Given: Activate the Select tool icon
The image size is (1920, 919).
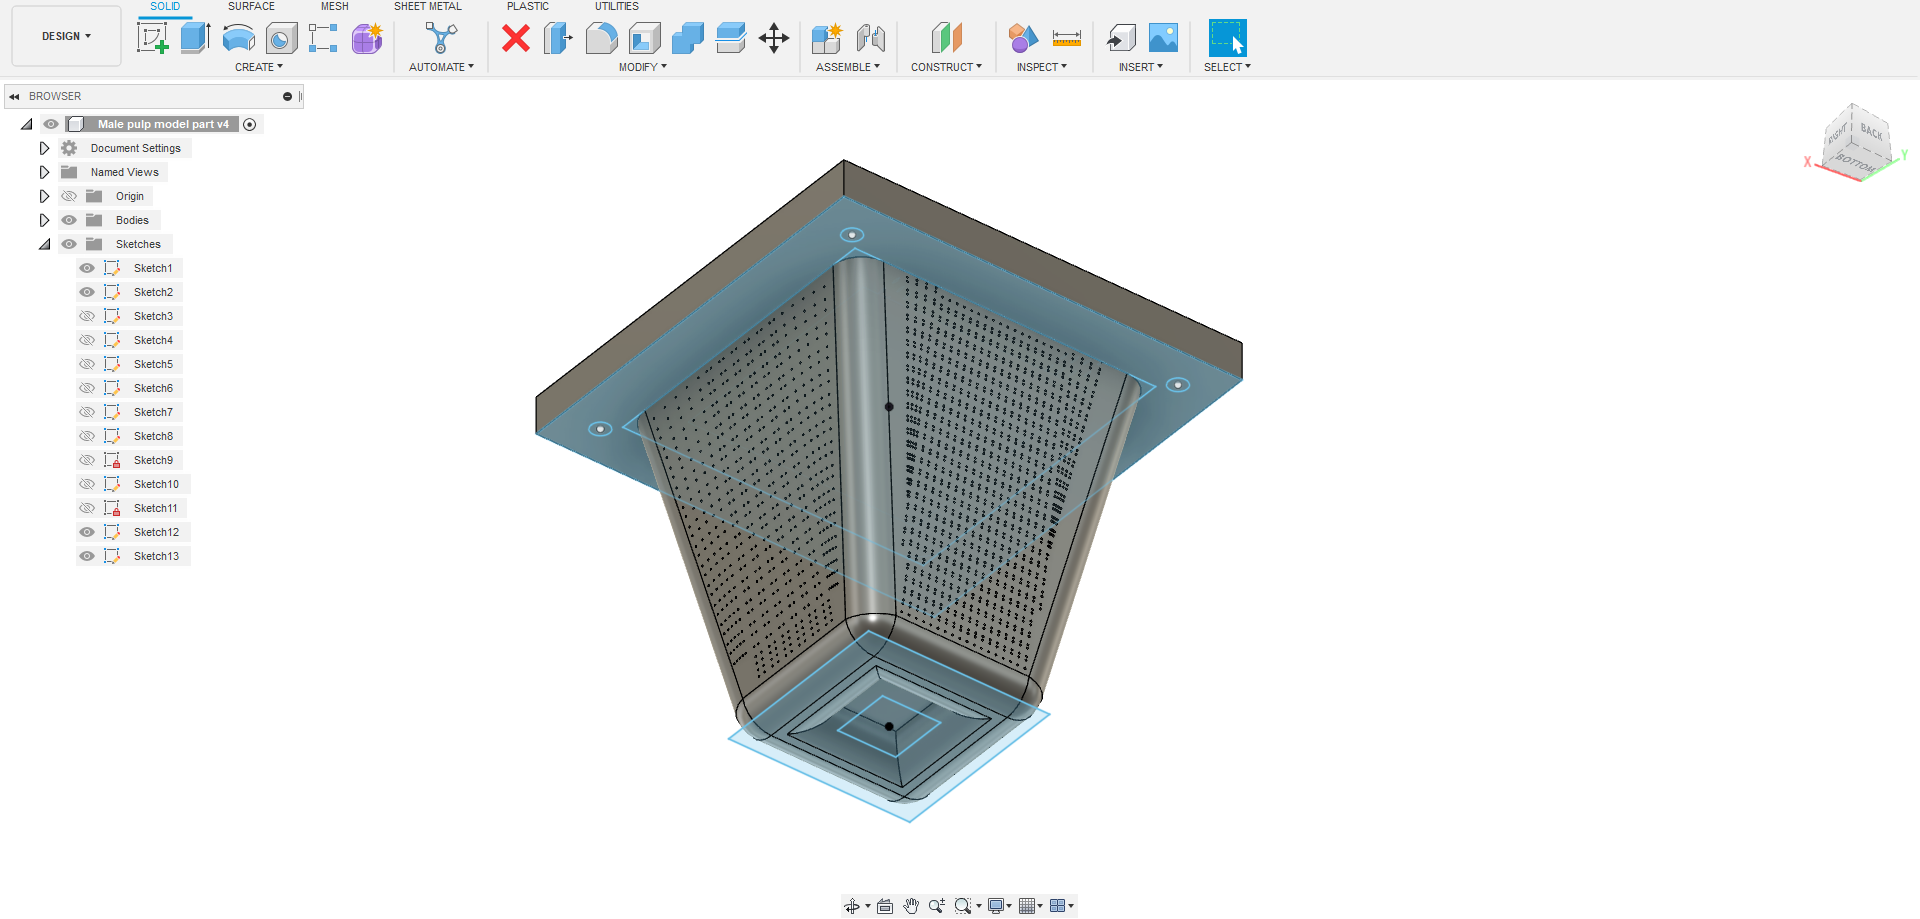Looking at the screenshot, I should (1227, 38).
